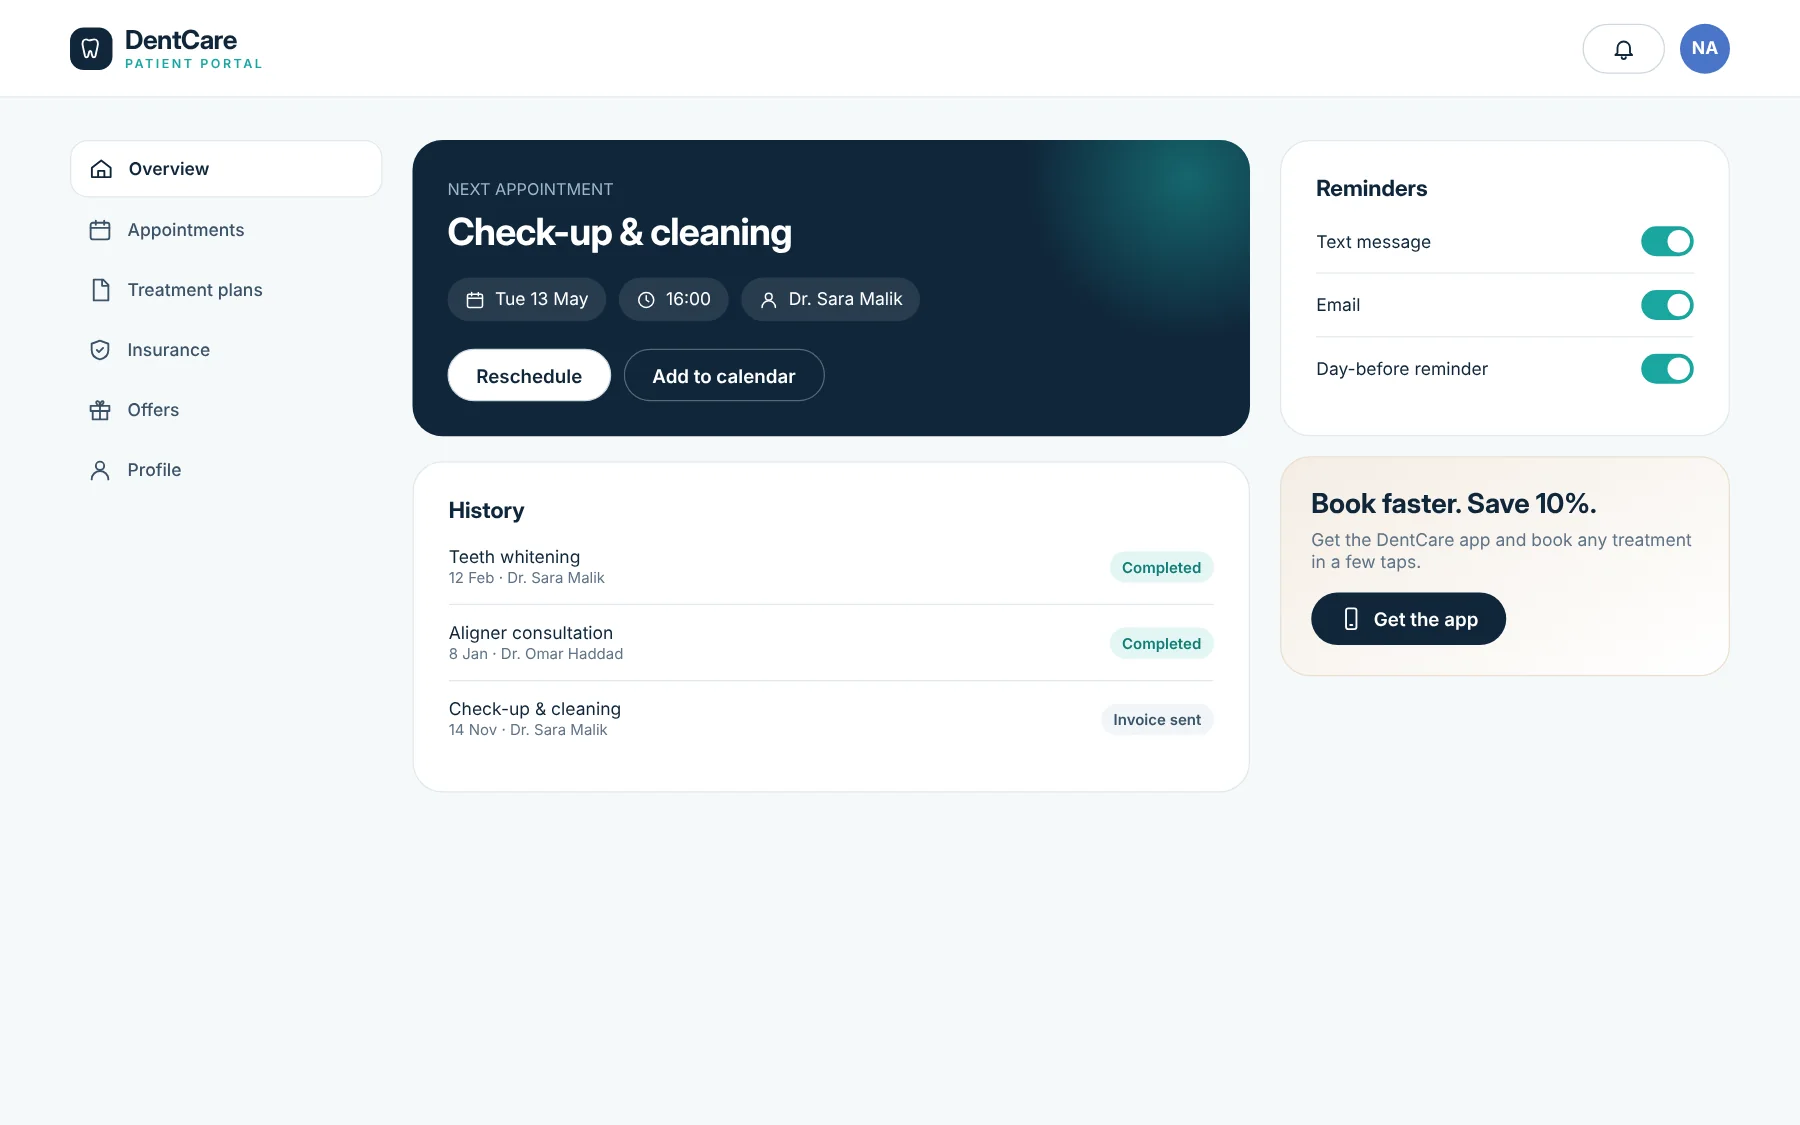Screen dimensions: 1800x1125
Task: Click the Check-up & cleaning appointment heading
Action: point(619,232)
